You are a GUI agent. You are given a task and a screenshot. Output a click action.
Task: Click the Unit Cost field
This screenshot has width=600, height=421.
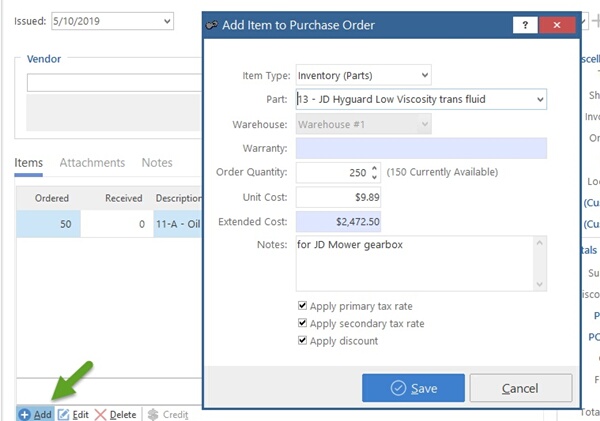point(338,197)
